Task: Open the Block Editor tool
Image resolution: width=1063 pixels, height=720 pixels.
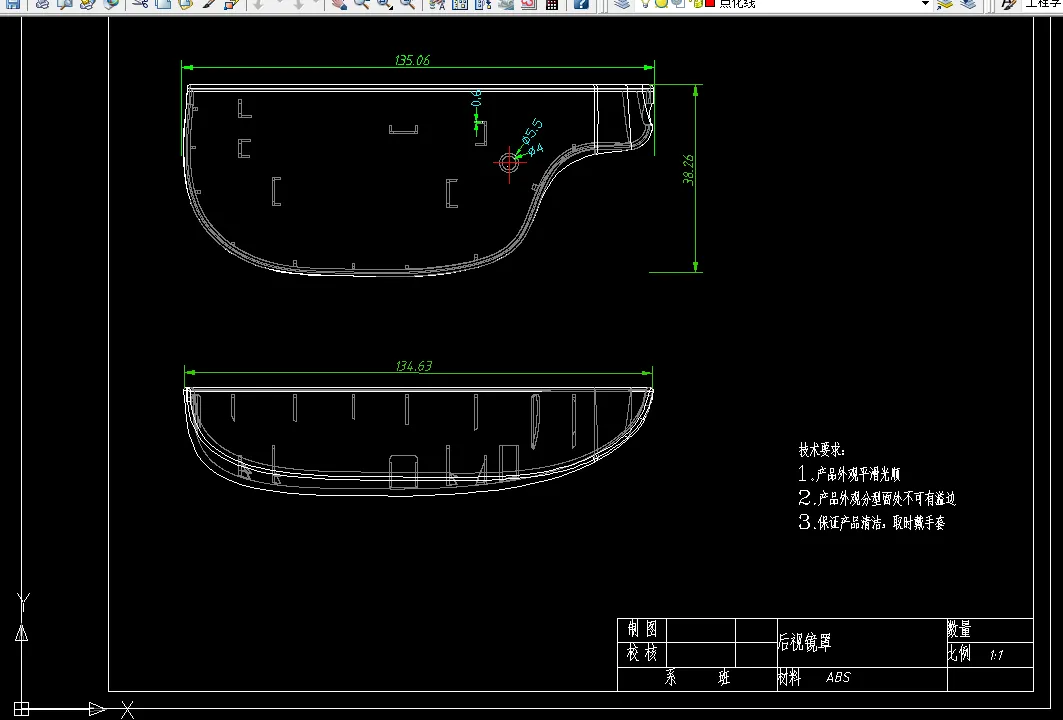Action: click(x=231, y=3)
